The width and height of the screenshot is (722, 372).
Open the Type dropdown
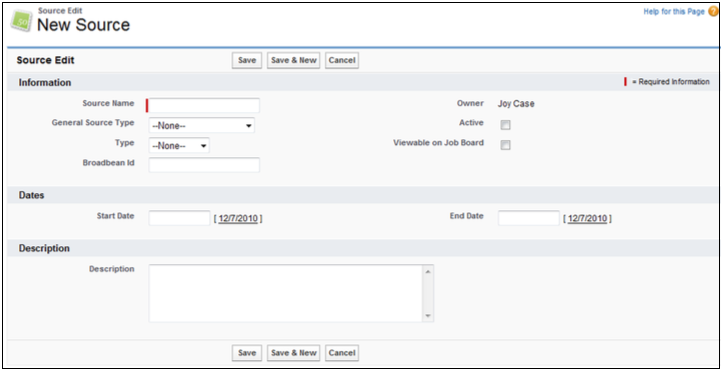pyautogui.click(x=179, y=146)
